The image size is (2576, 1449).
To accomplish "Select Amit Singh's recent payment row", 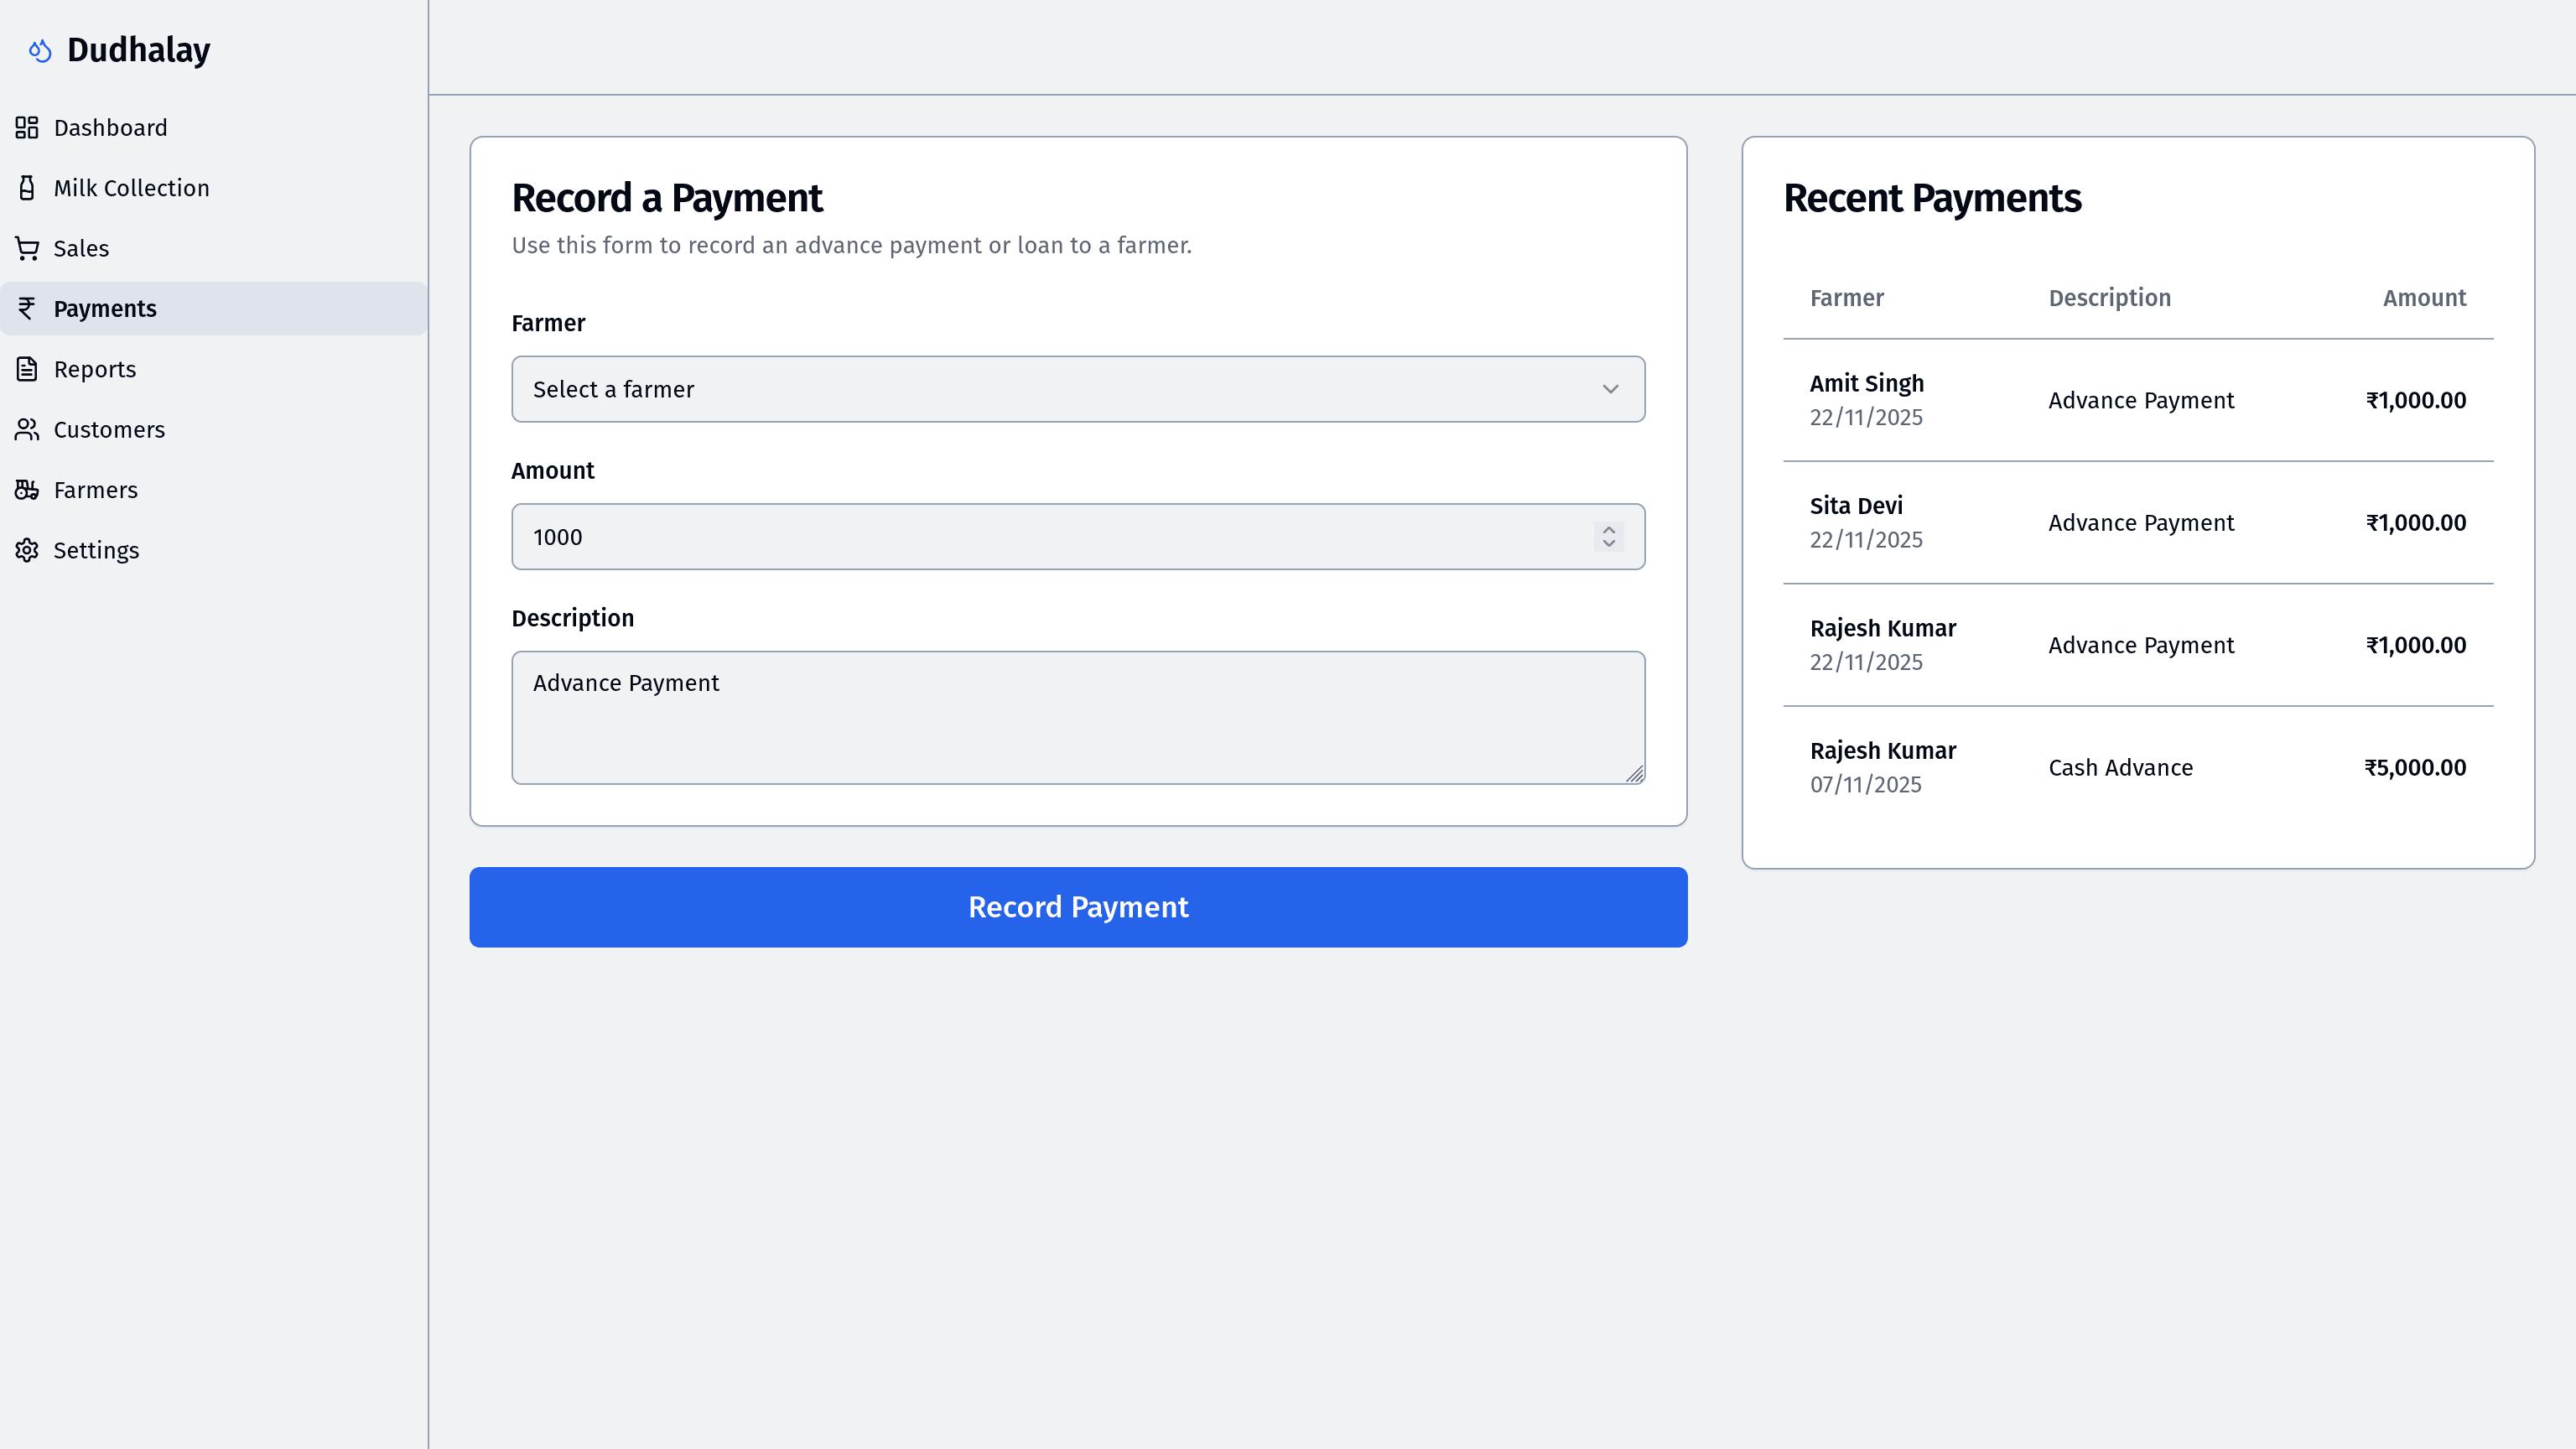I will [x=2138, y=400].
